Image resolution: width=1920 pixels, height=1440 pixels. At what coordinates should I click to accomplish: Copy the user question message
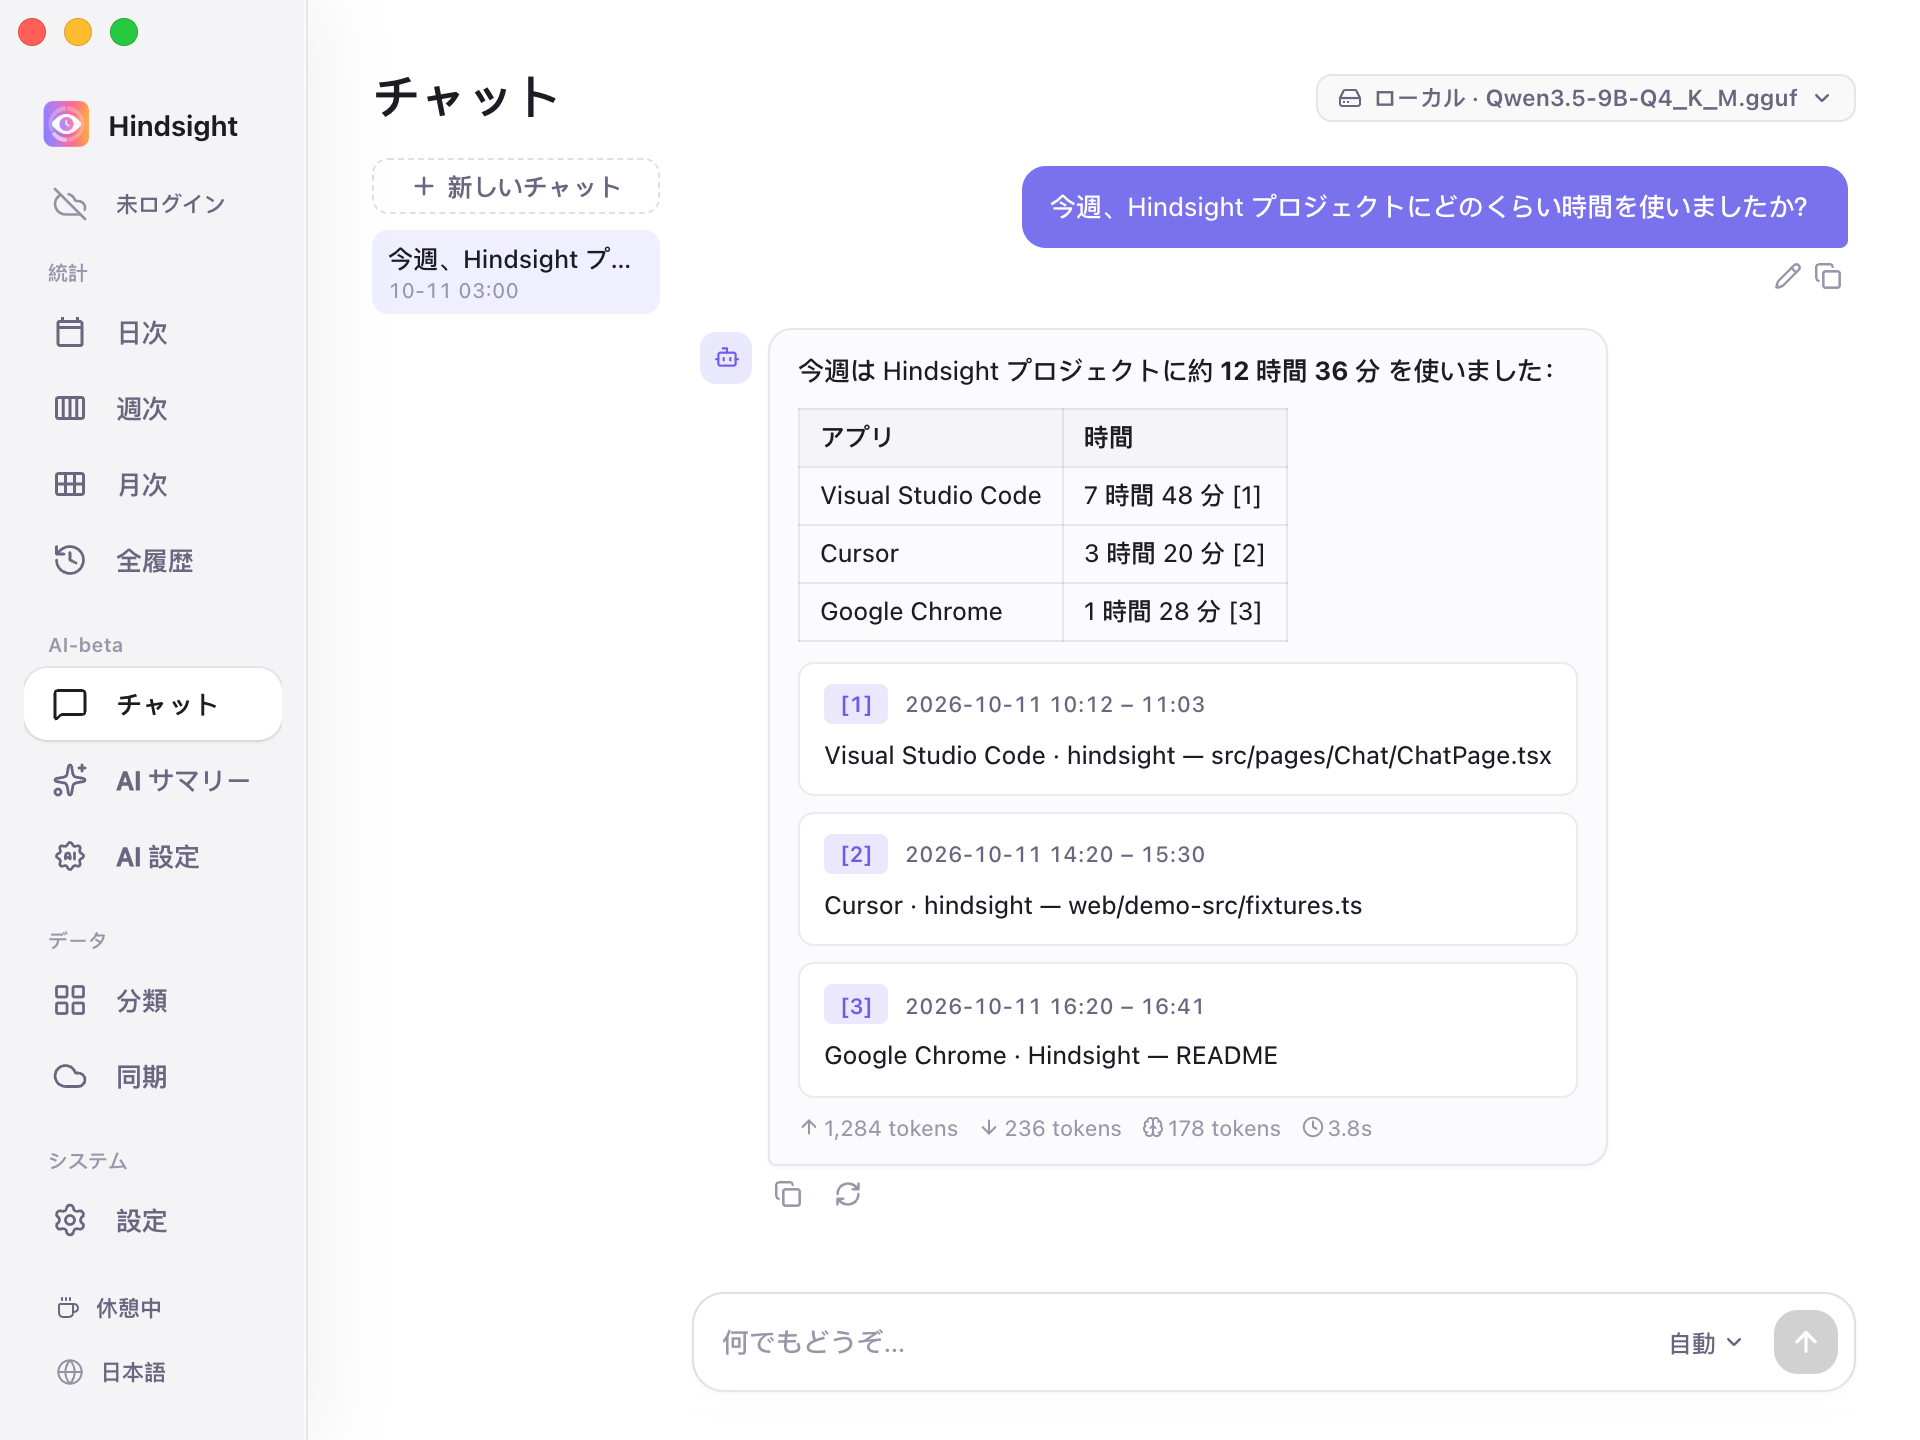click(1828, 276)
